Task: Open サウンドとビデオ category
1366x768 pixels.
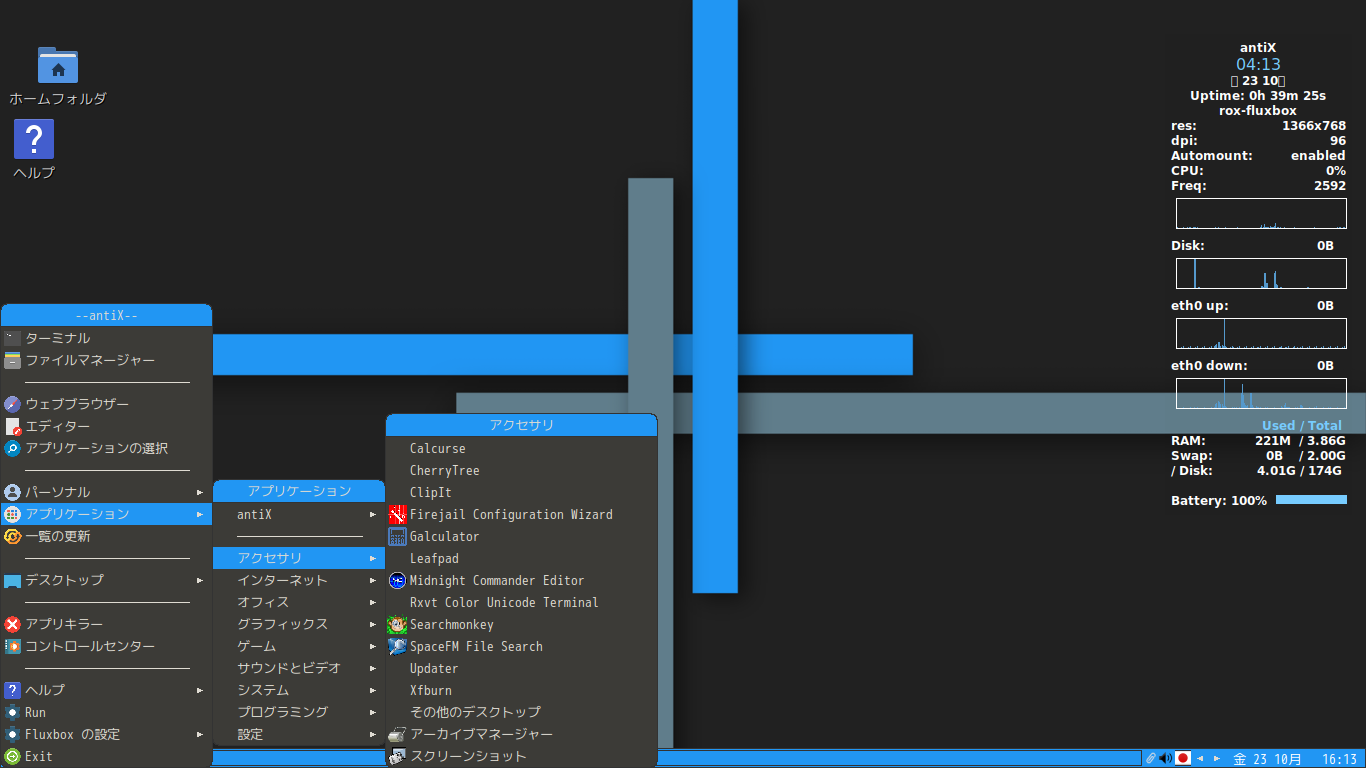Action: tap(299, 668)
